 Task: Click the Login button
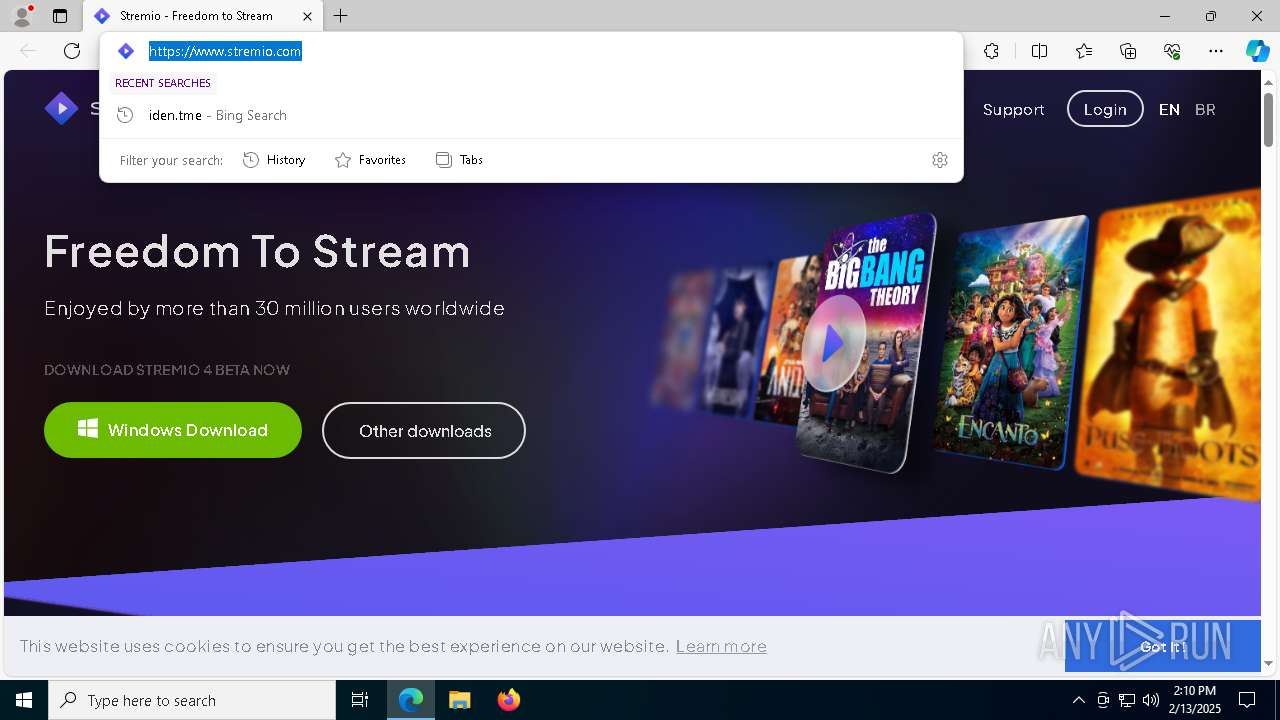coord(1105,109)
